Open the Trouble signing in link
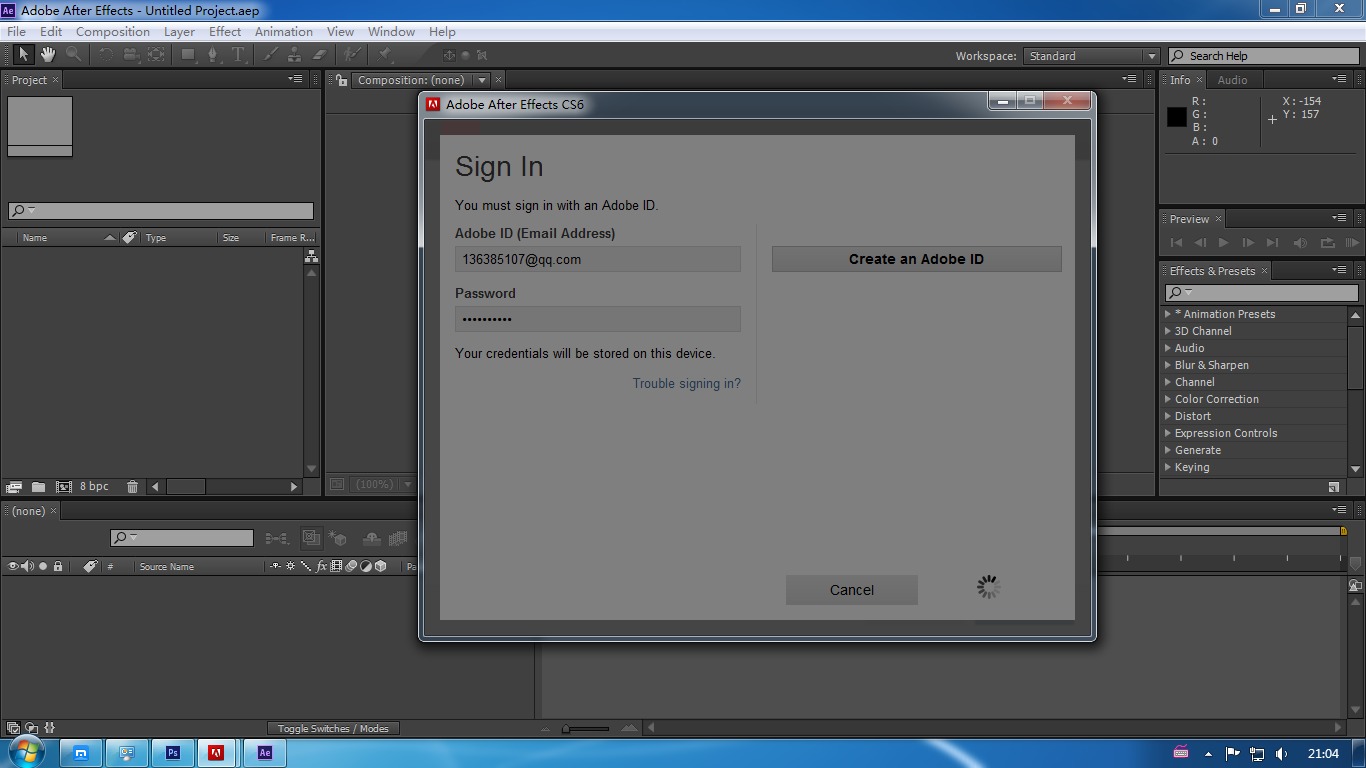Screen dimensions: 1366x768 (x=687, y=383)
